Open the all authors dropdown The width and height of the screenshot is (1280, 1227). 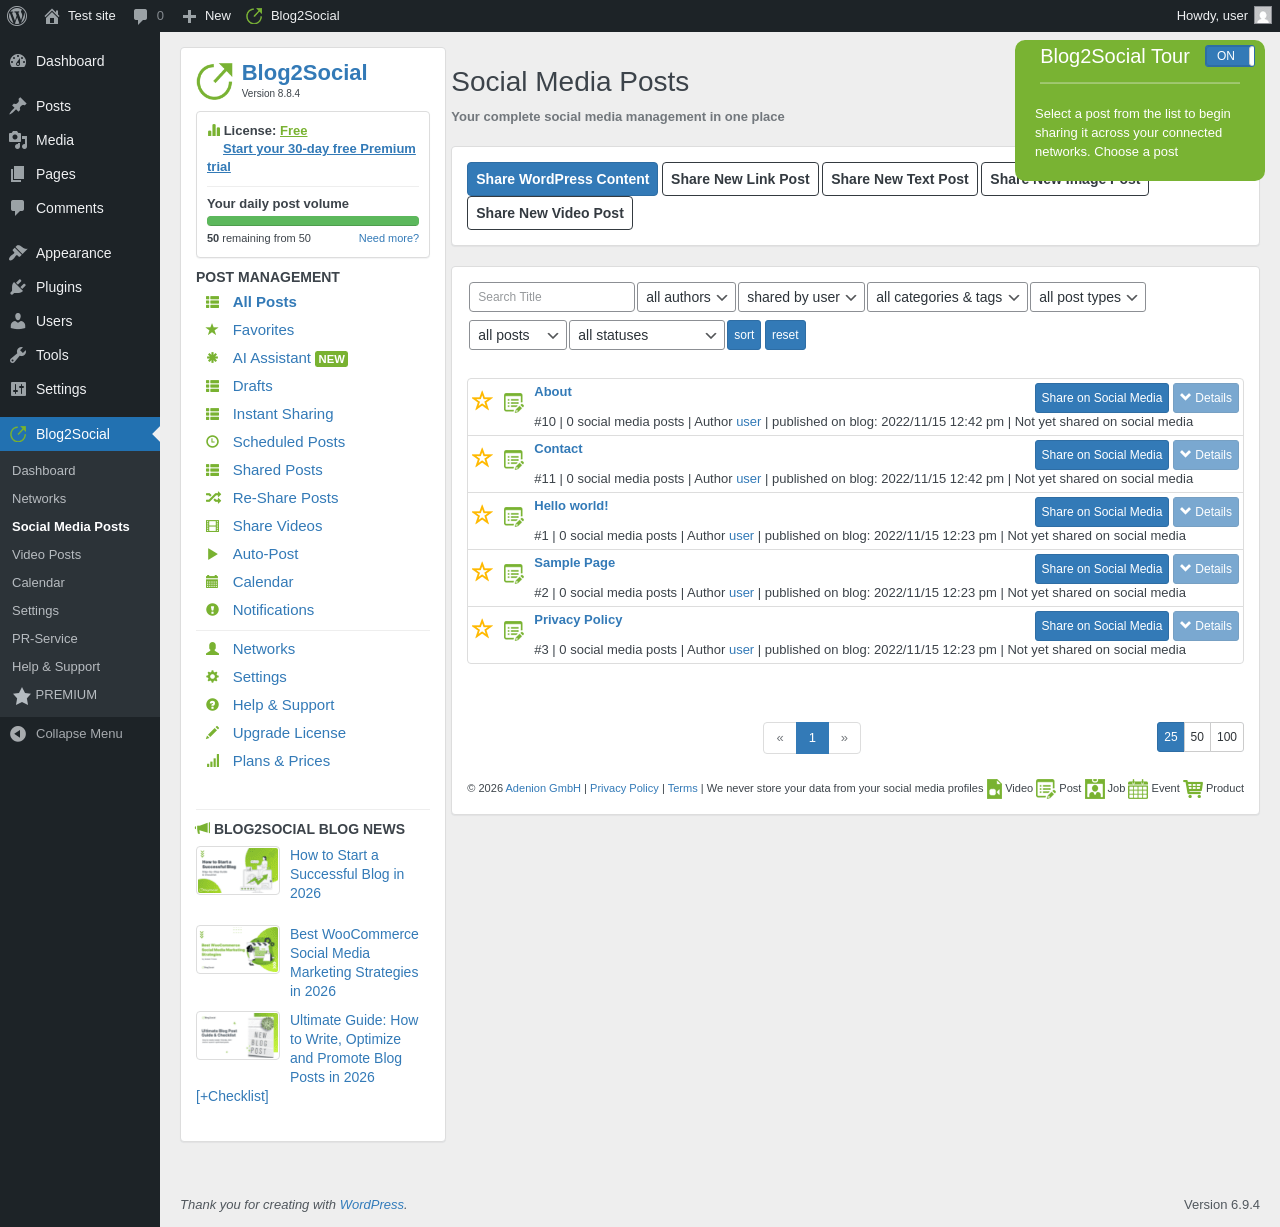686,297
